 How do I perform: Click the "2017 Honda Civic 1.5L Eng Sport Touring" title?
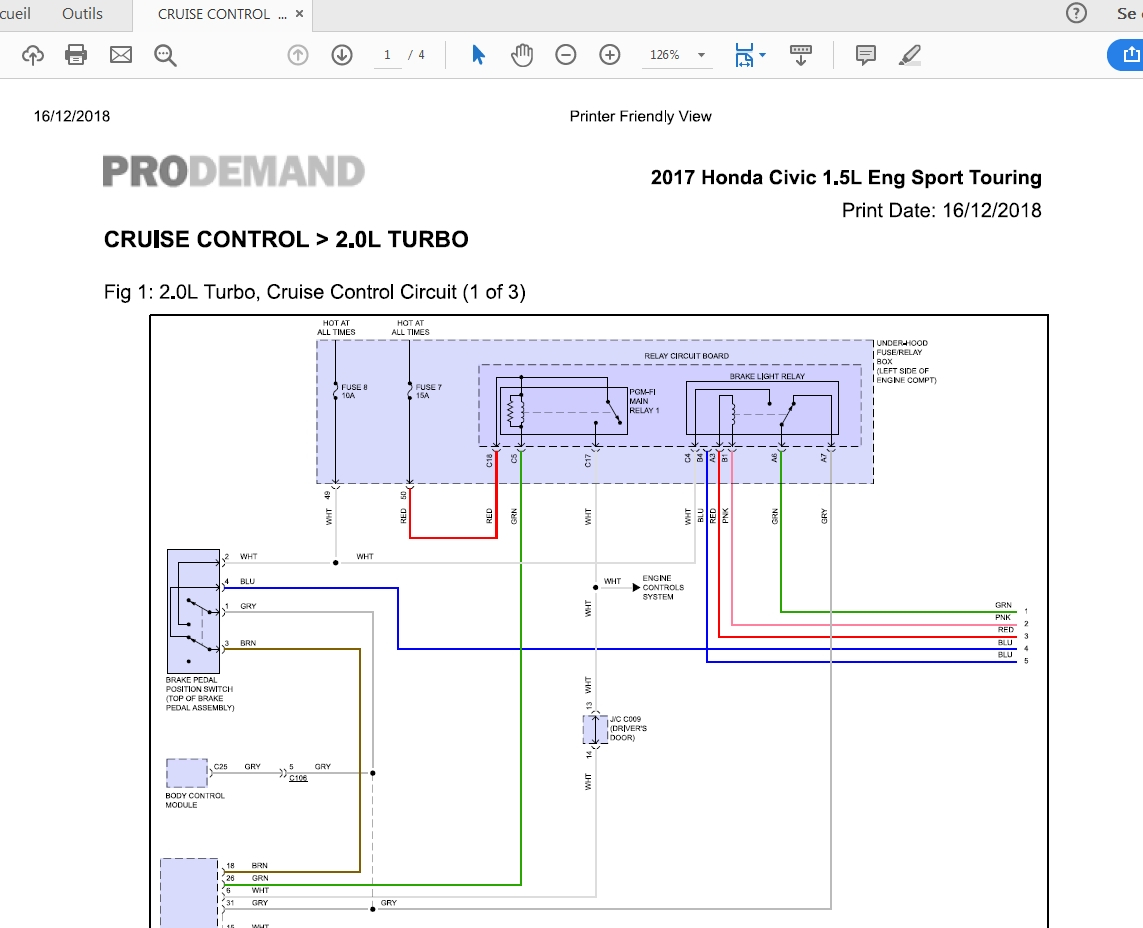(x=846, y=177)
